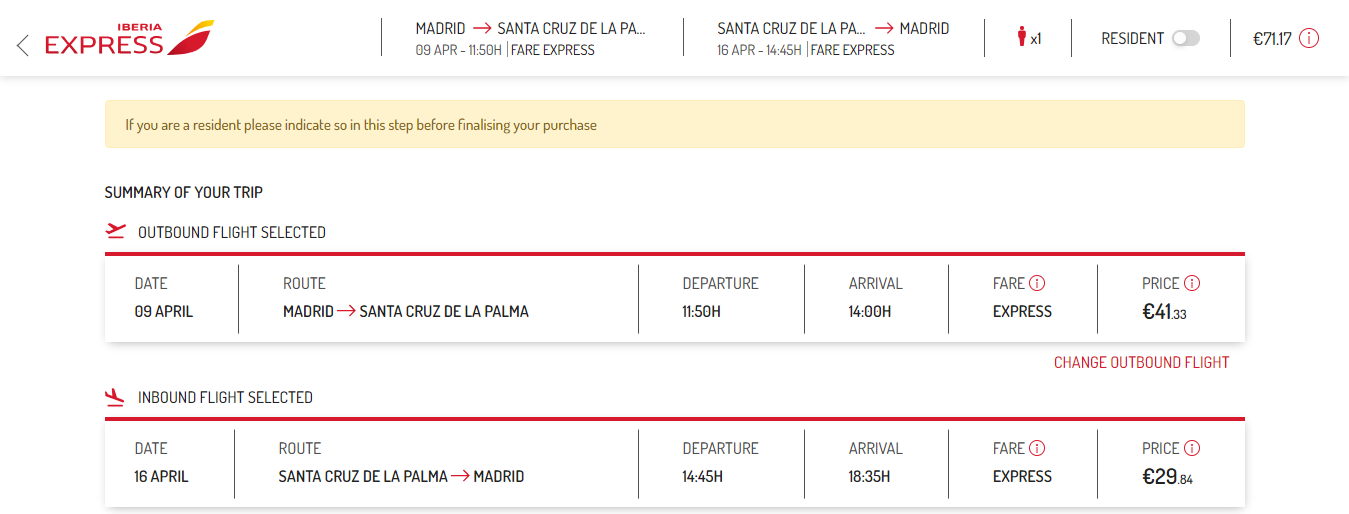Select the inbound flight 16 April row
1349x514 pixels.
[x=675, y=463]
